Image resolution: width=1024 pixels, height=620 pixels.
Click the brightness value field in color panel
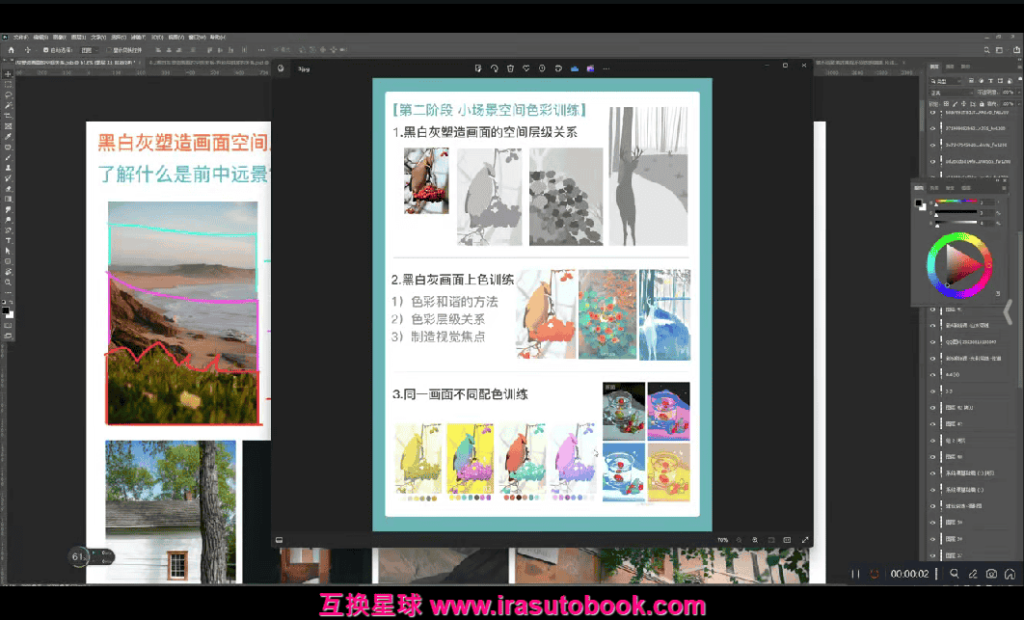point(985,223)
